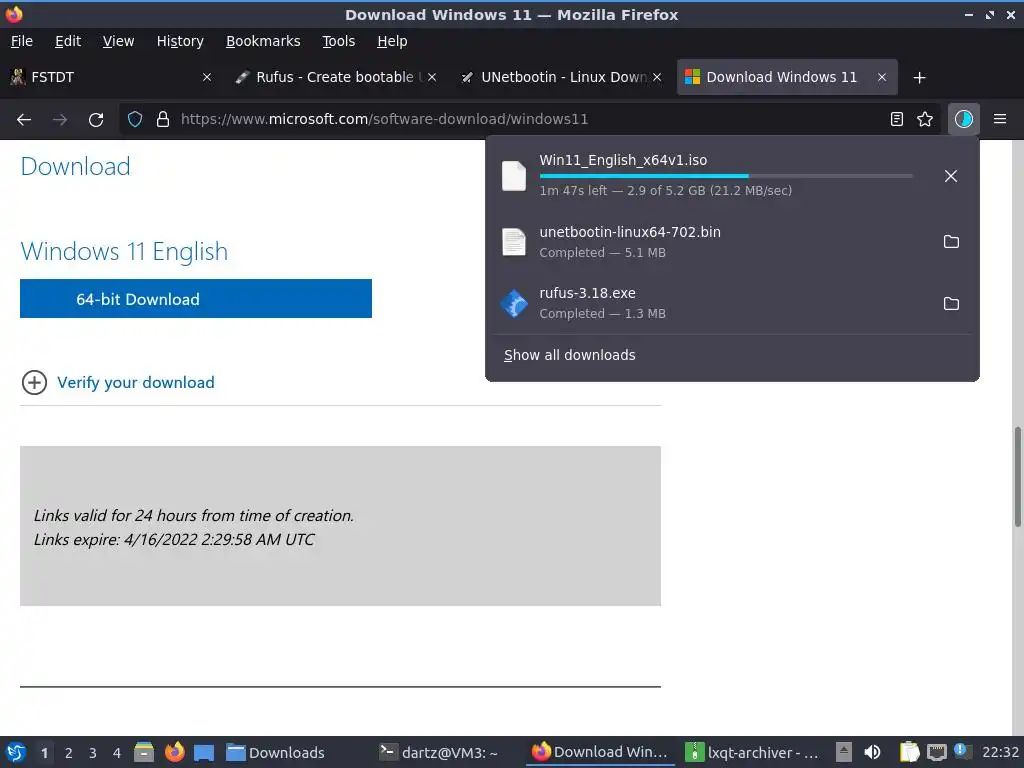Switch to virtual desktop 2
This screenshot has width=1024, height=768.
pos(69,753)
